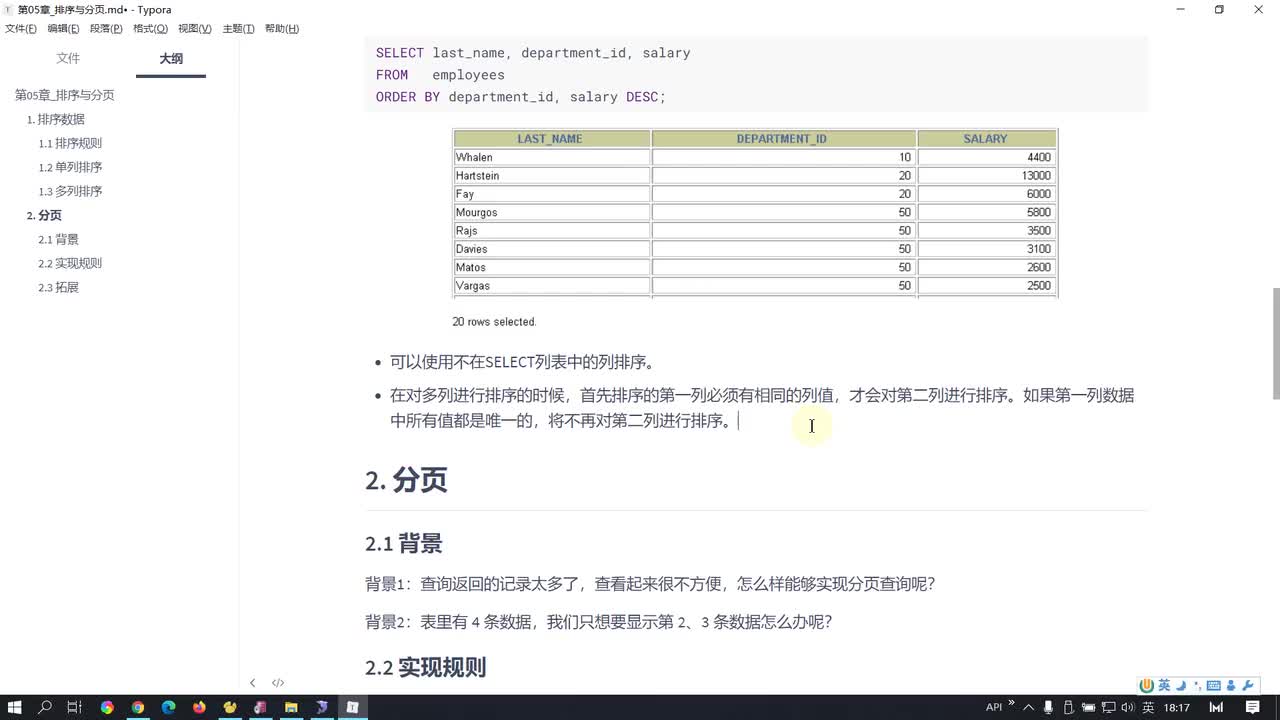Viewport: 1280px width, 720px height.
Task: Click IME toolbar logo icon
Action: pos(1148,685)
